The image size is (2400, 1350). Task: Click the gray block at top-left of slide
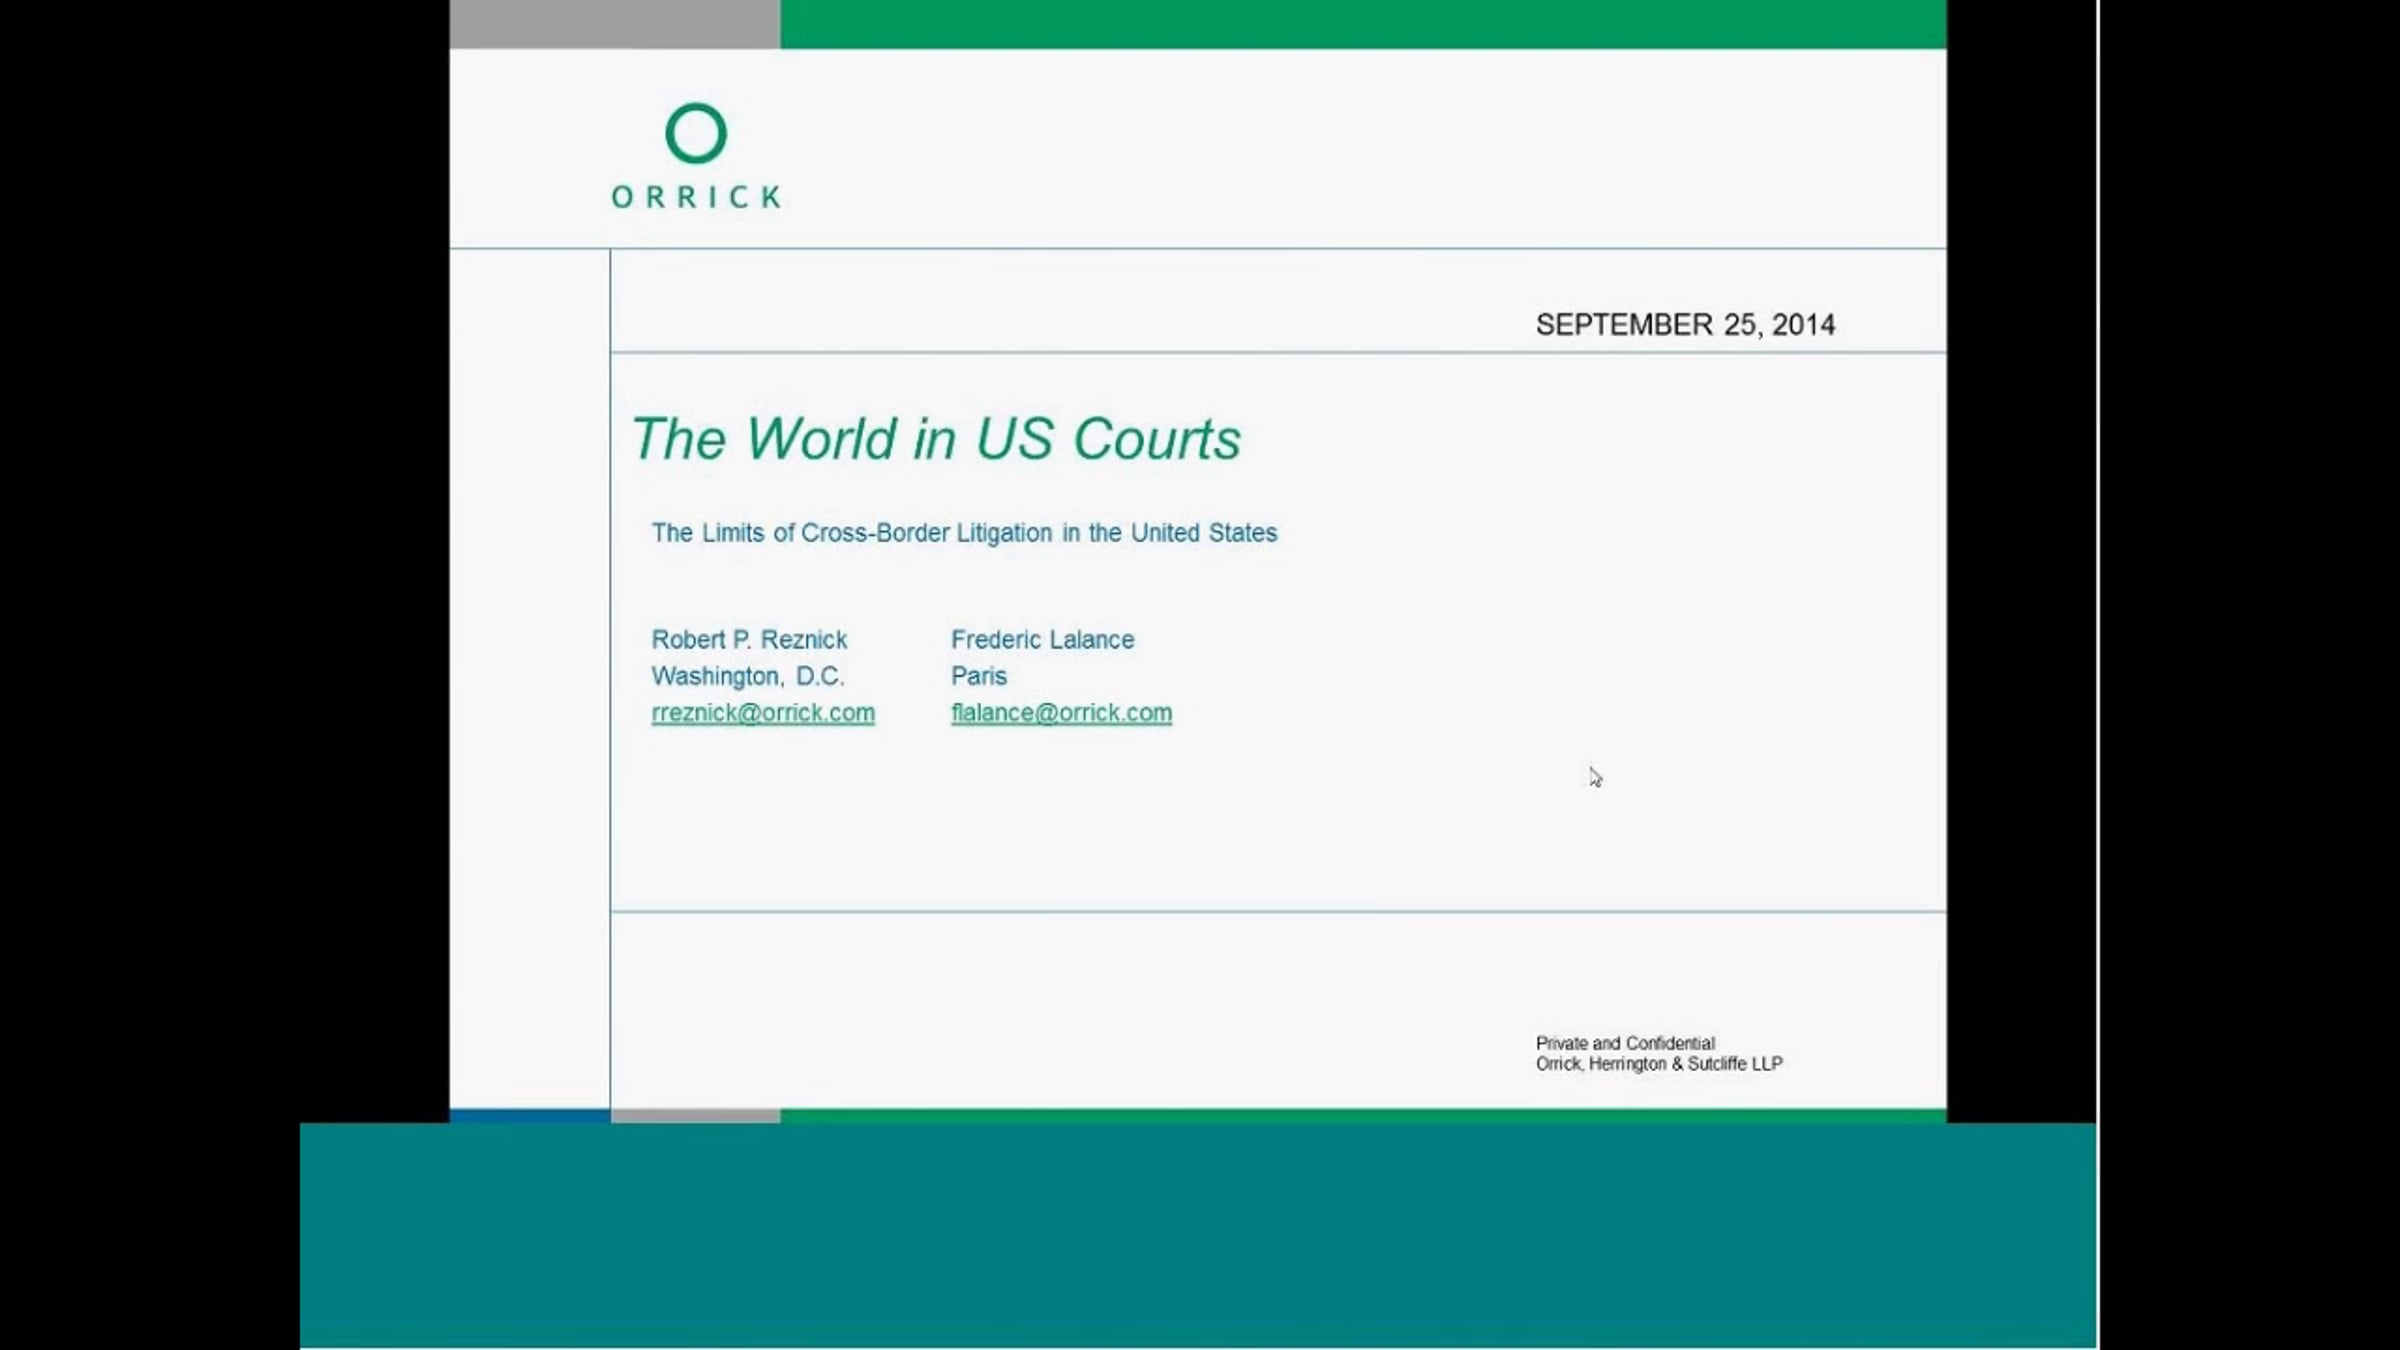pyautogui.click(x=614, y=23)
